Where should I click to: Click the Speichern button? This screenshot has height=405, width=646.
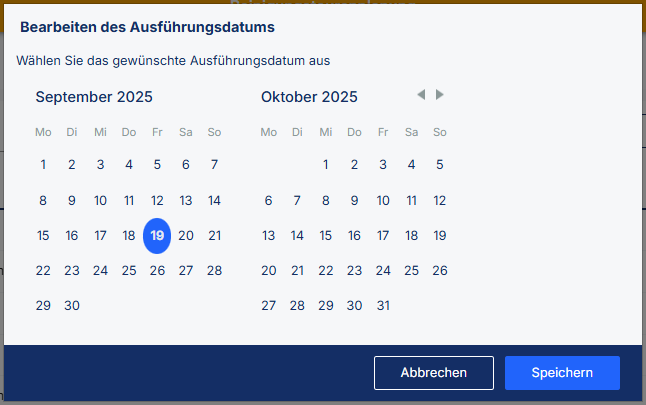[x=562, y=373]
